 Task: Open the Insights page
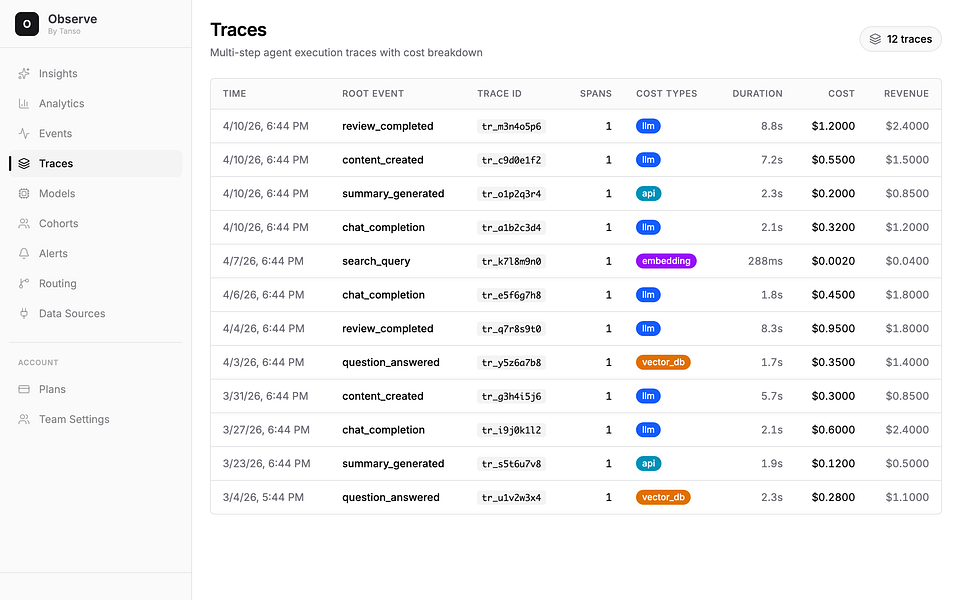(96, 73)
